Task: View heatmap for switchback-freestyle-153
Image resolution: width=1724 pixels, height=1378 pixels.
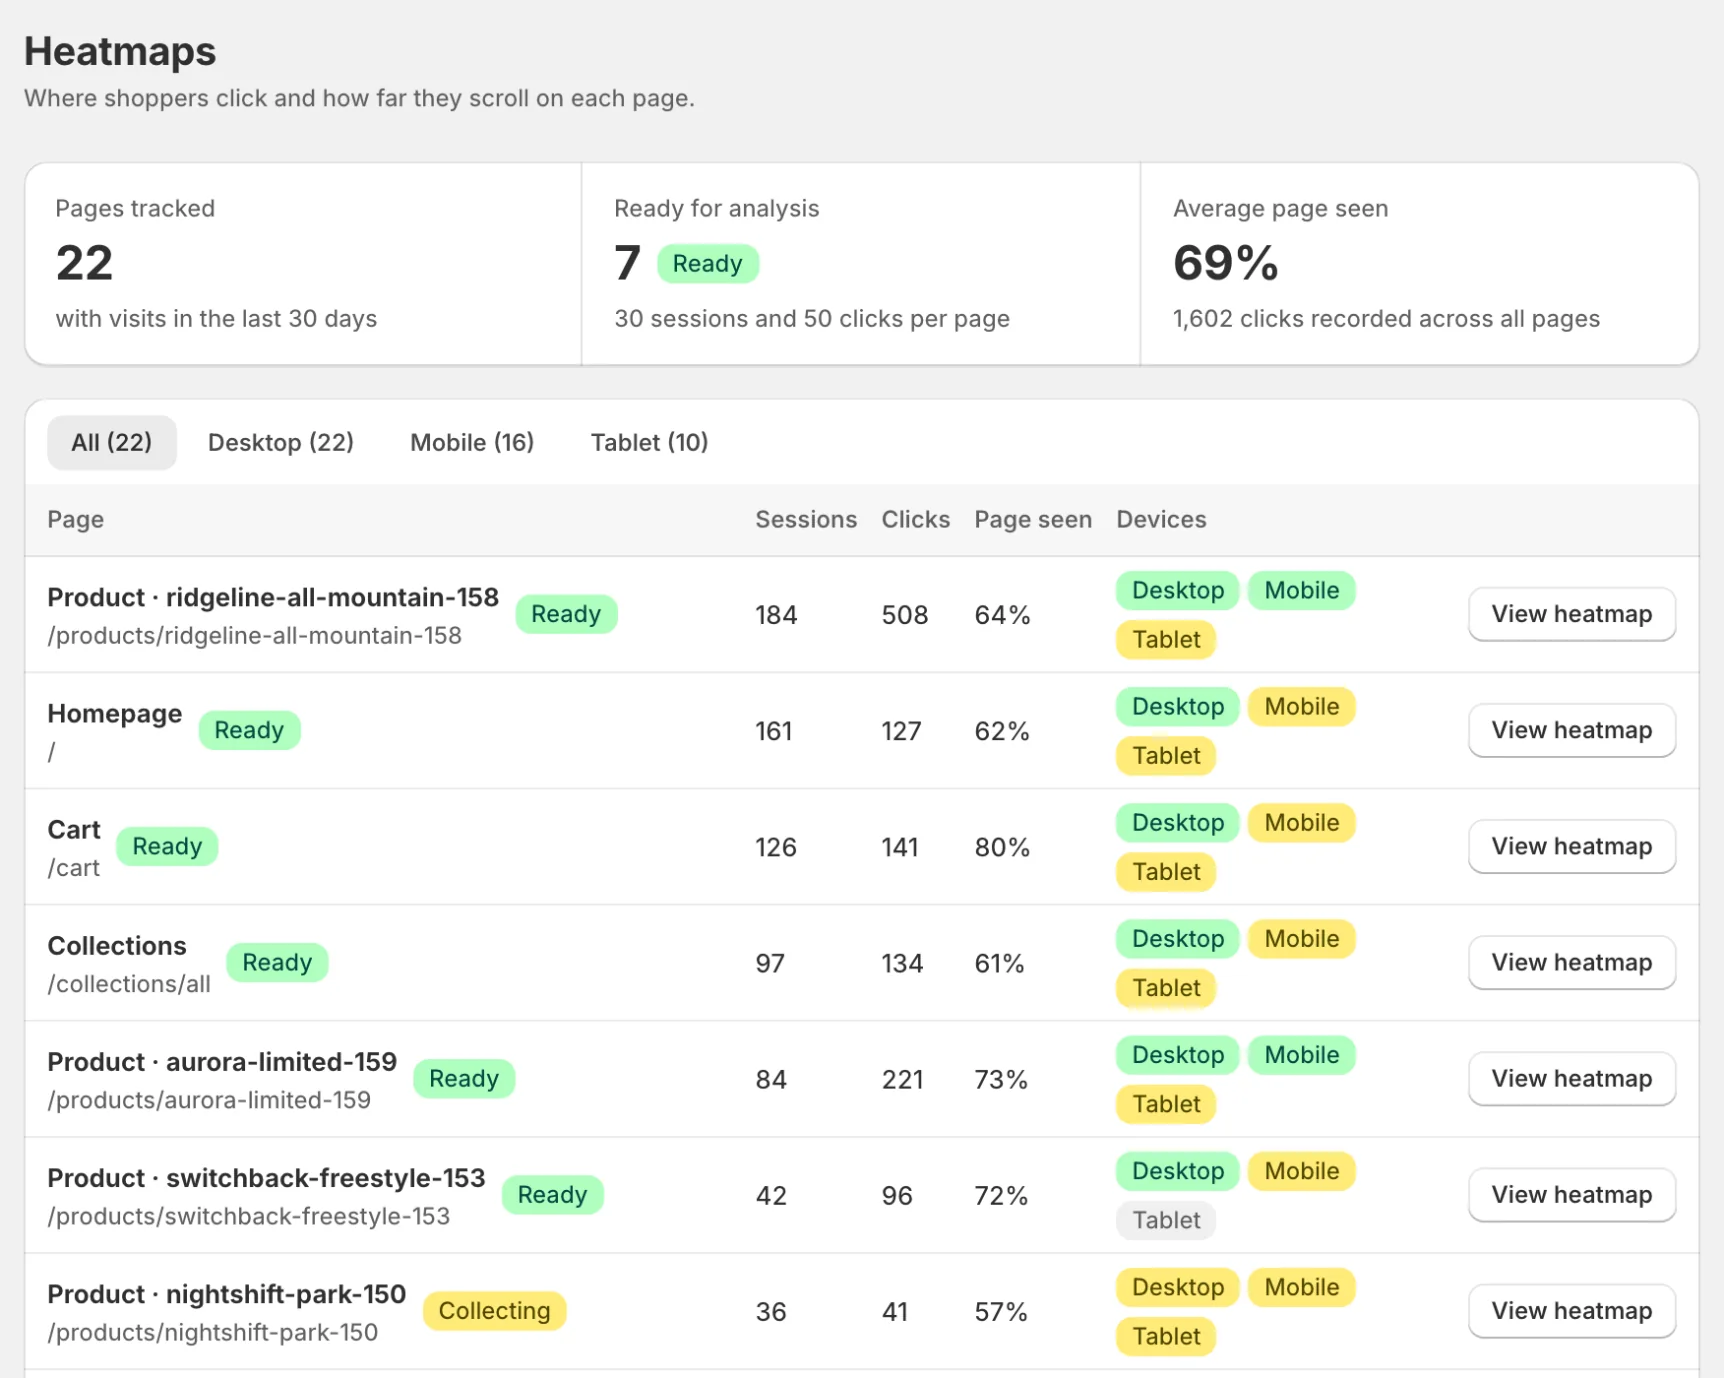Action: pos(1571,1194)
